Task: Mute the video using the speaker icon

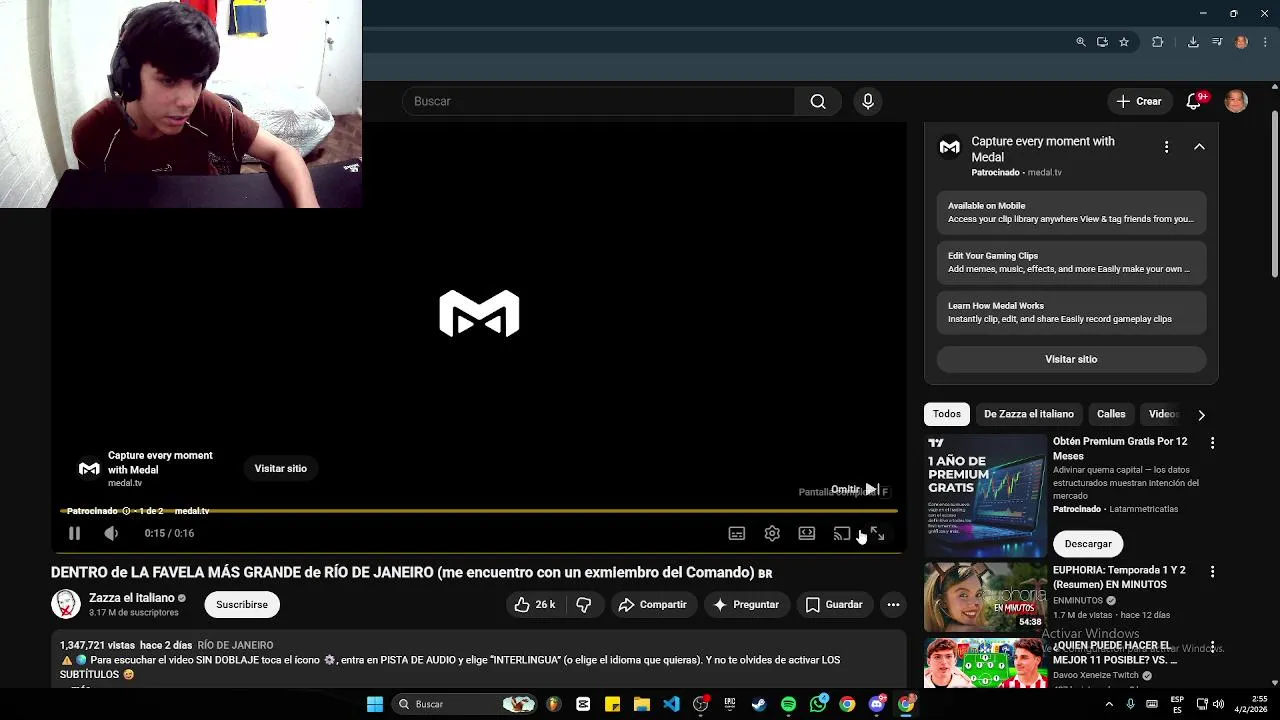Action: [111, 534]
